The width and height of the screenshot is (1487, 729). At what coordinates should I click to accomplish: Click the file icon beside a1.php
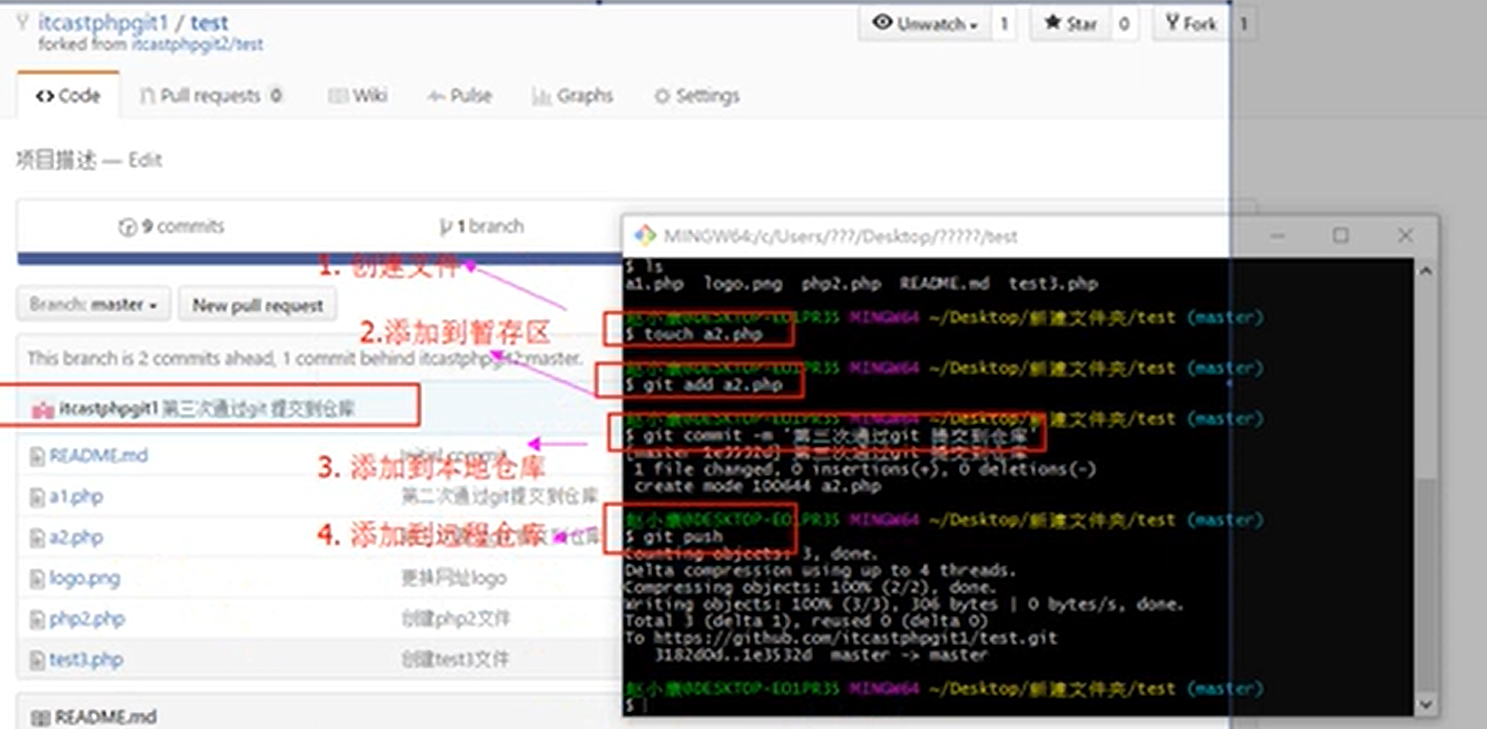37,497
